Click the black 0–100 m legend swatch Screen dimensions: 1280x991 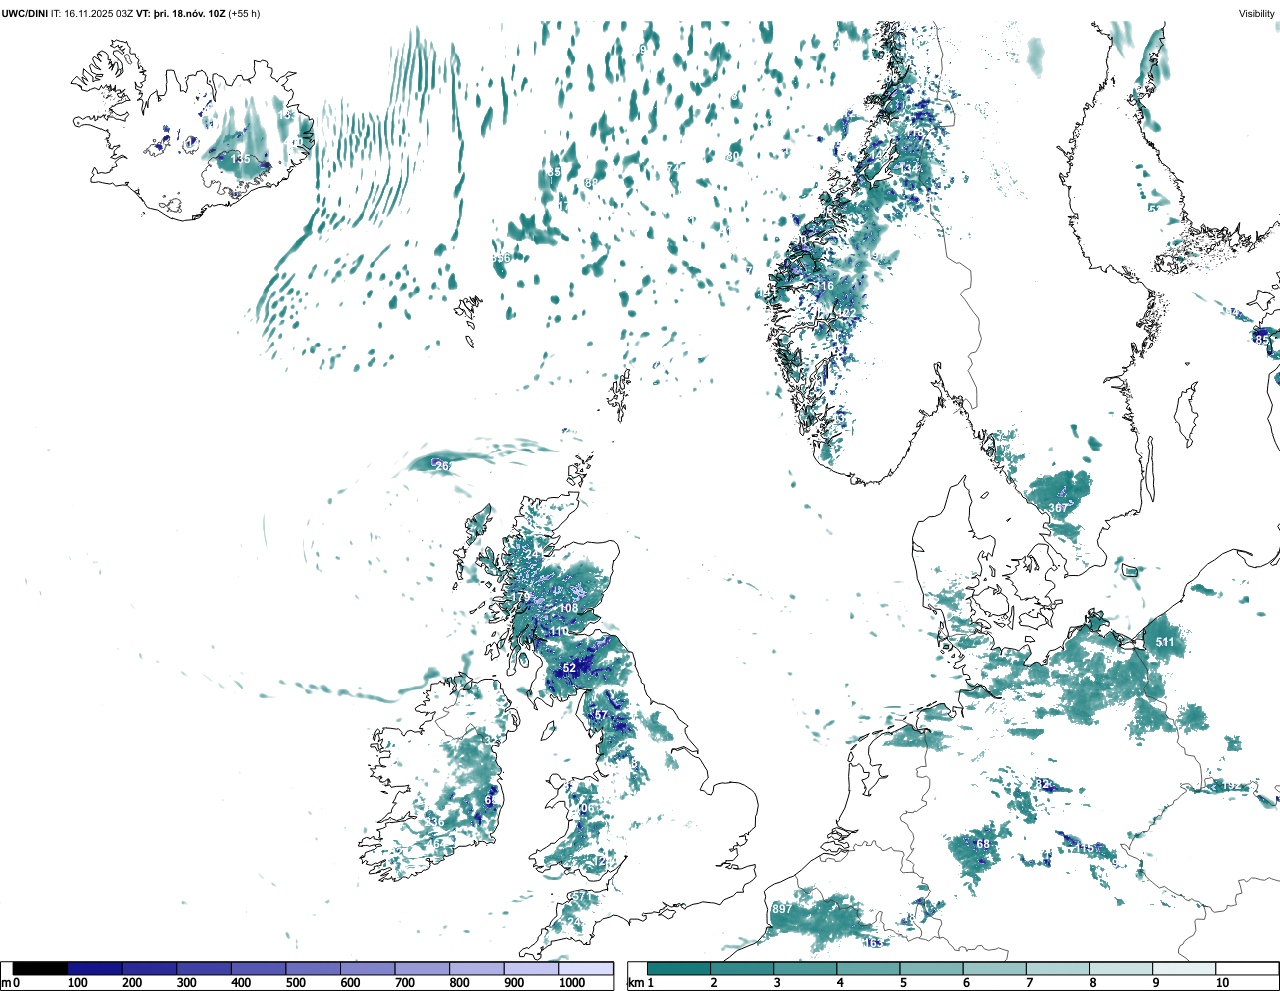pyautogui.click(x=41, y=969)
